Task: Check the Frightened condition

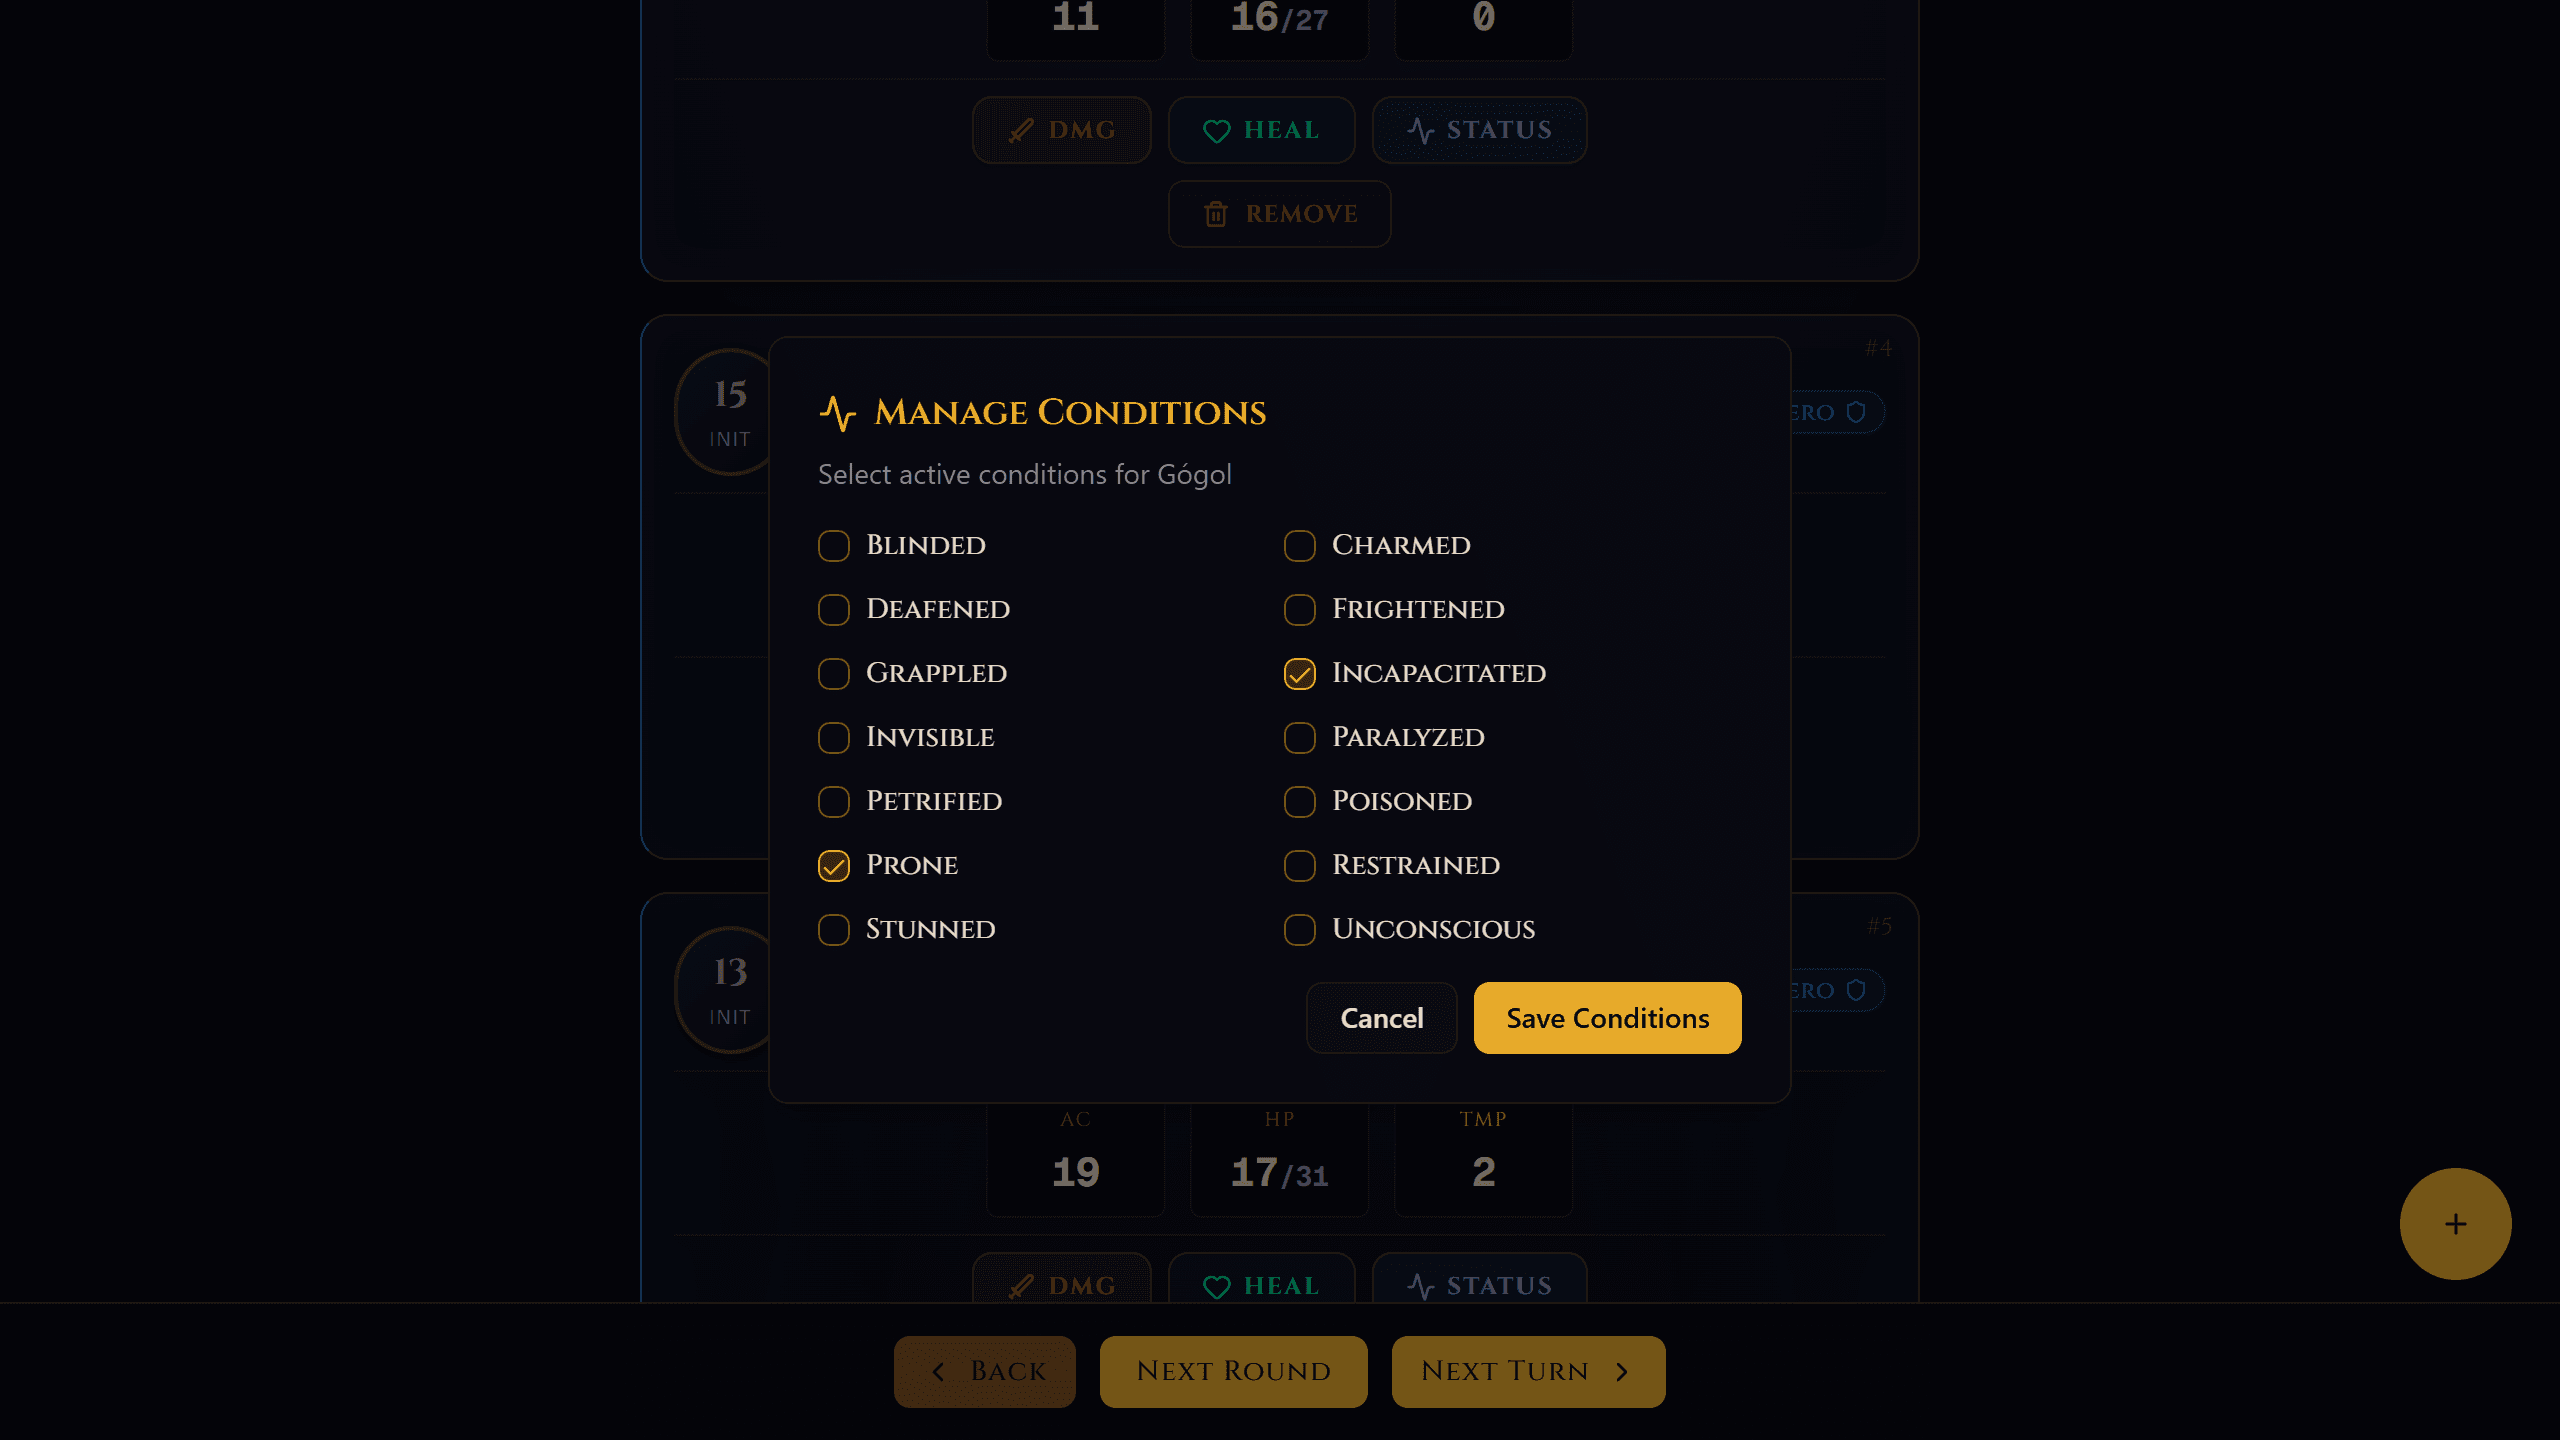Action: pyautogui.click(x=1300, y=610)
